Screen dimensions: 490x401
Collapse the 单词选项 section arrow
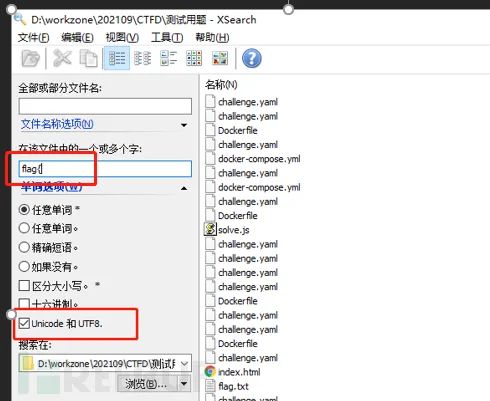coord(184,188)
